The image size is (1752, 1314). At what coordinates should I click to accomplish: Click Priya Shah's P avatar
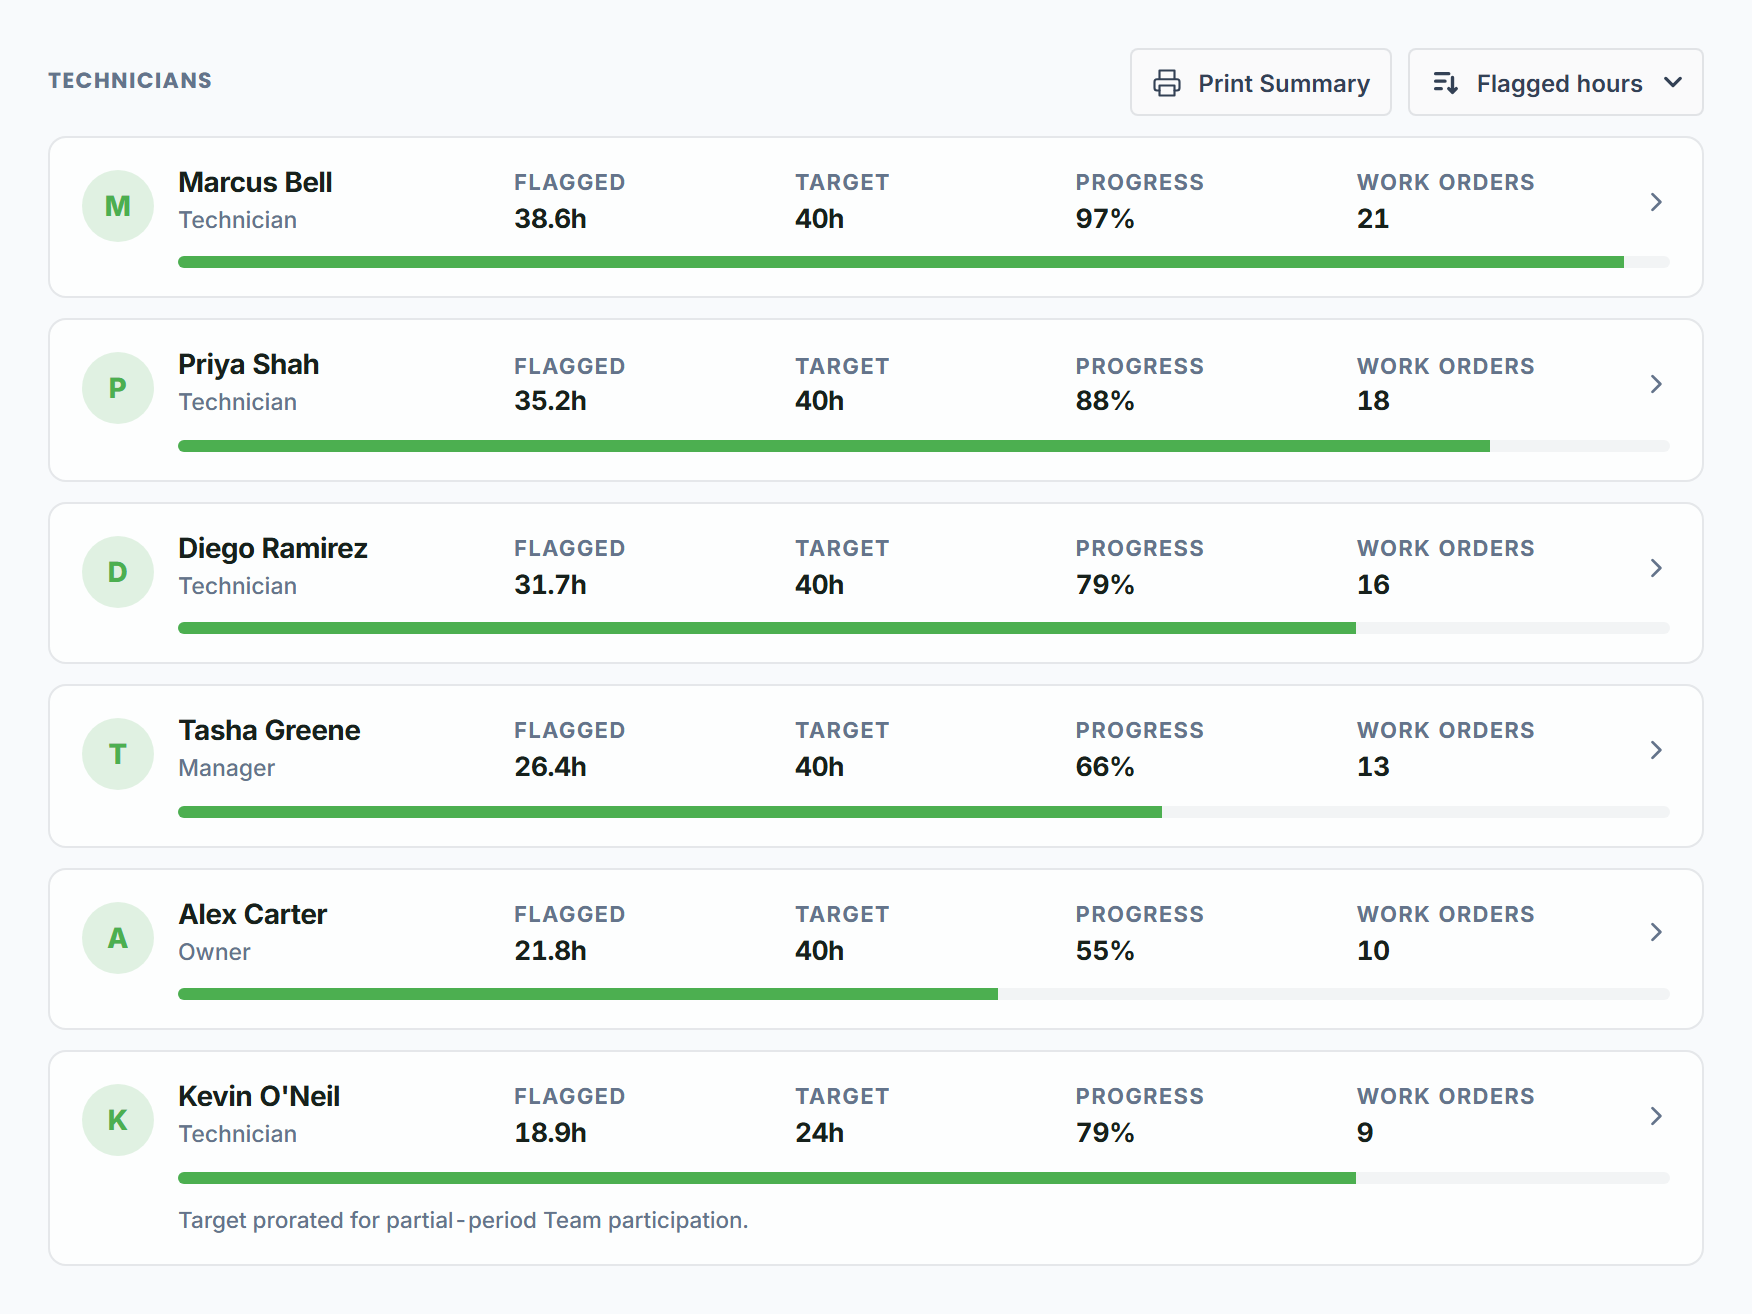[x=118, y=388]
